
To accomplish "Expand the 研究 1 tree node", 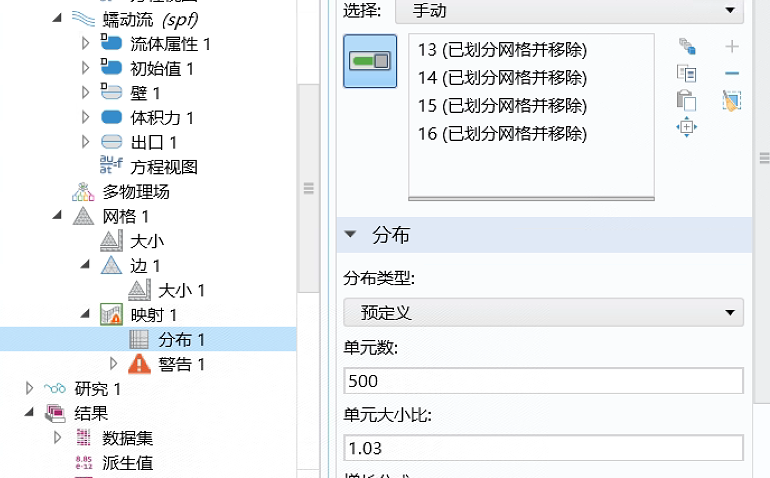I will (x=29, y=388).
